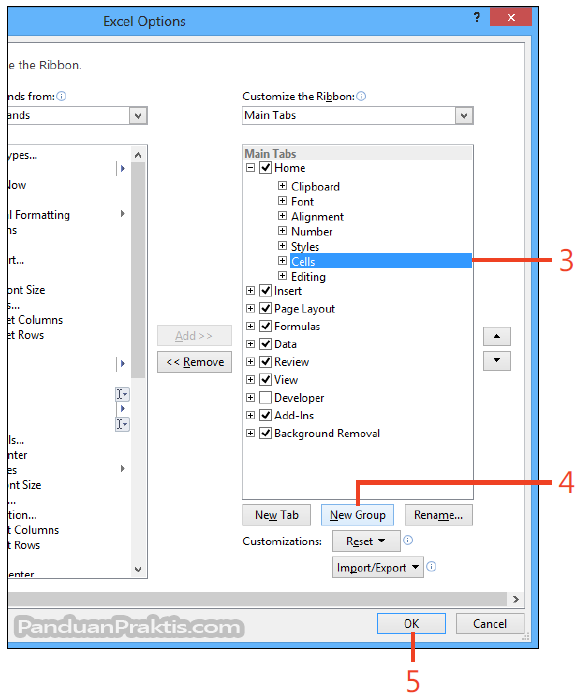Click the Help question mark icon
Screen dimensions: 580x698
(477, 17)
